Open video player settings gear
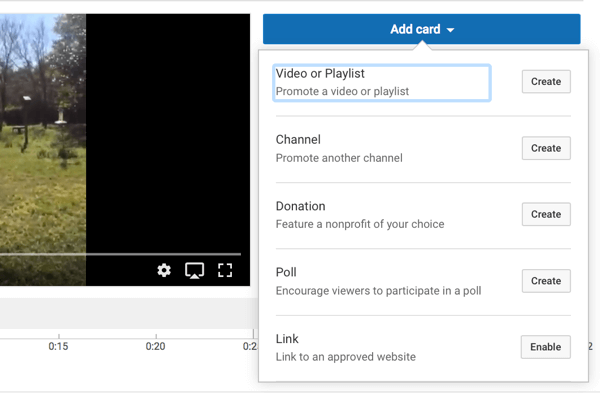This screenshot has height=393, width=600. [x=164, y=270]
